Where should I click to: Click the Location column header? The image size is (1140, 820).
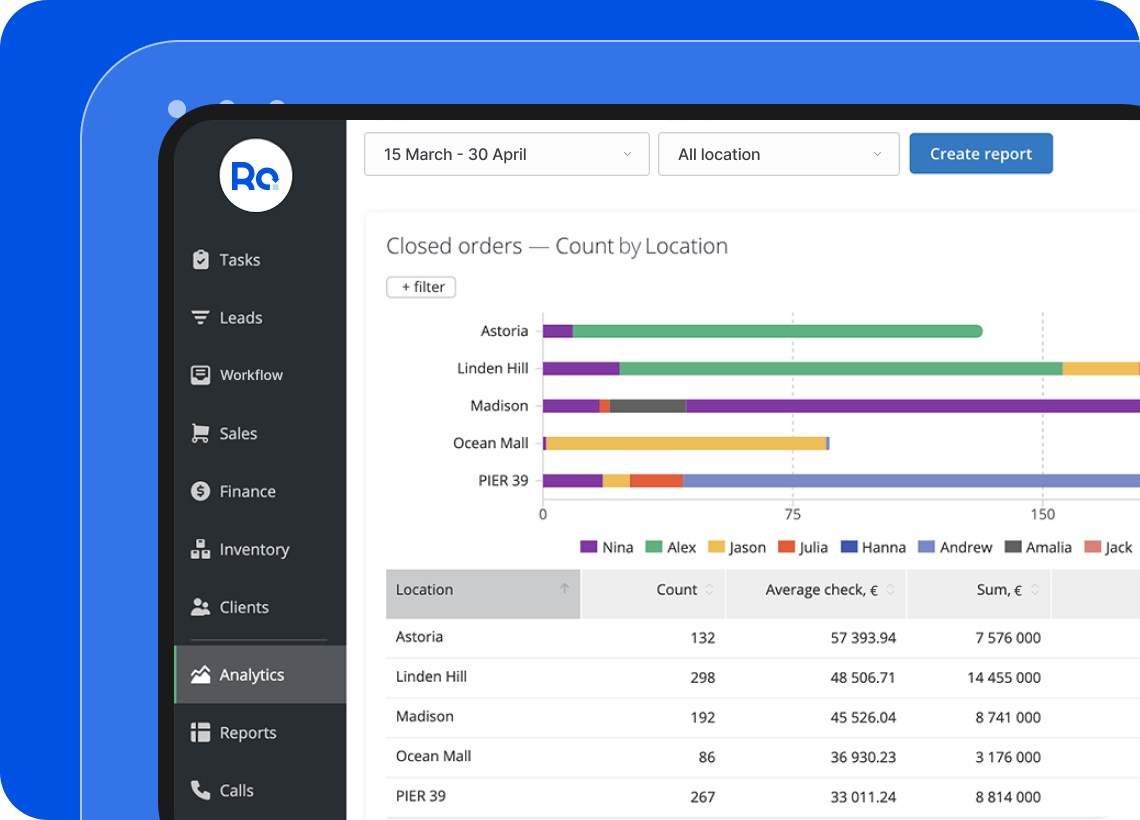click(x=424, y=590)
